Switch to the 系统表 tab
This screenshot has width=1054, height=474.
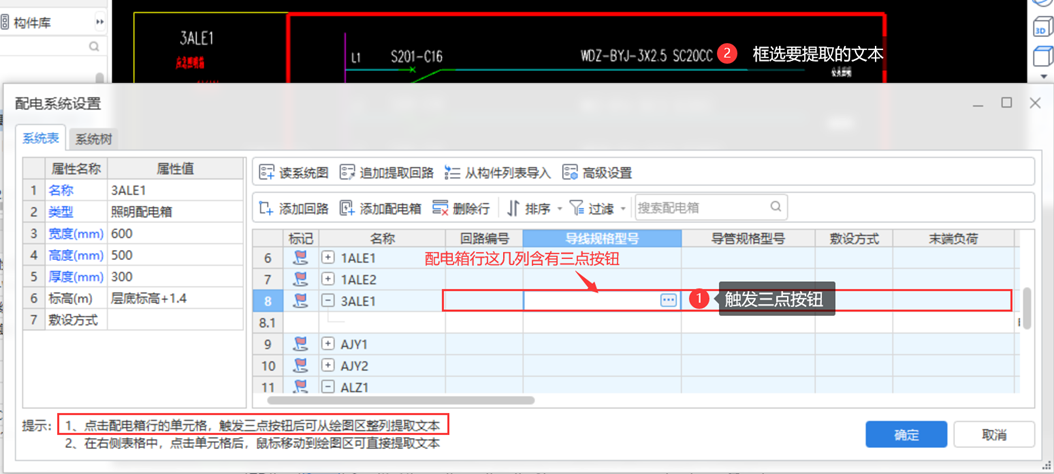41,139
